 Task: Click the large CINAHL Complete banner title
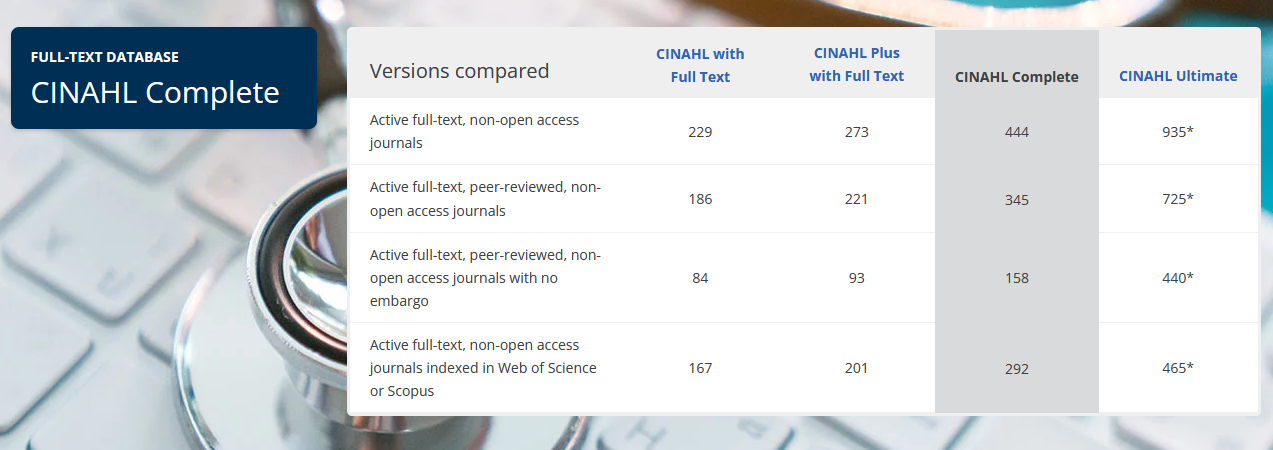[x=155, y=93]
